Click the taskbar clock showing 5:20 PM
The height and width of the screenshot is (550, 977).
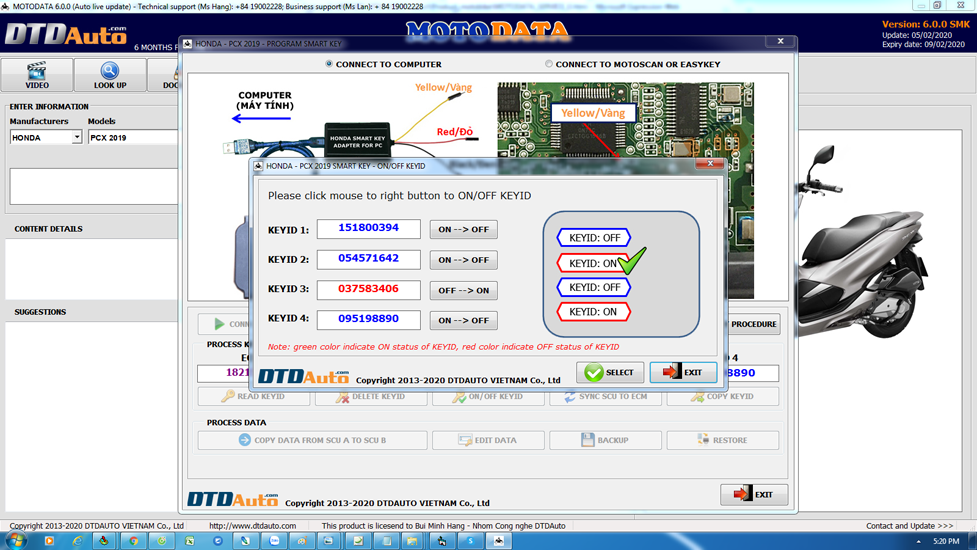(x=946, y=541)
